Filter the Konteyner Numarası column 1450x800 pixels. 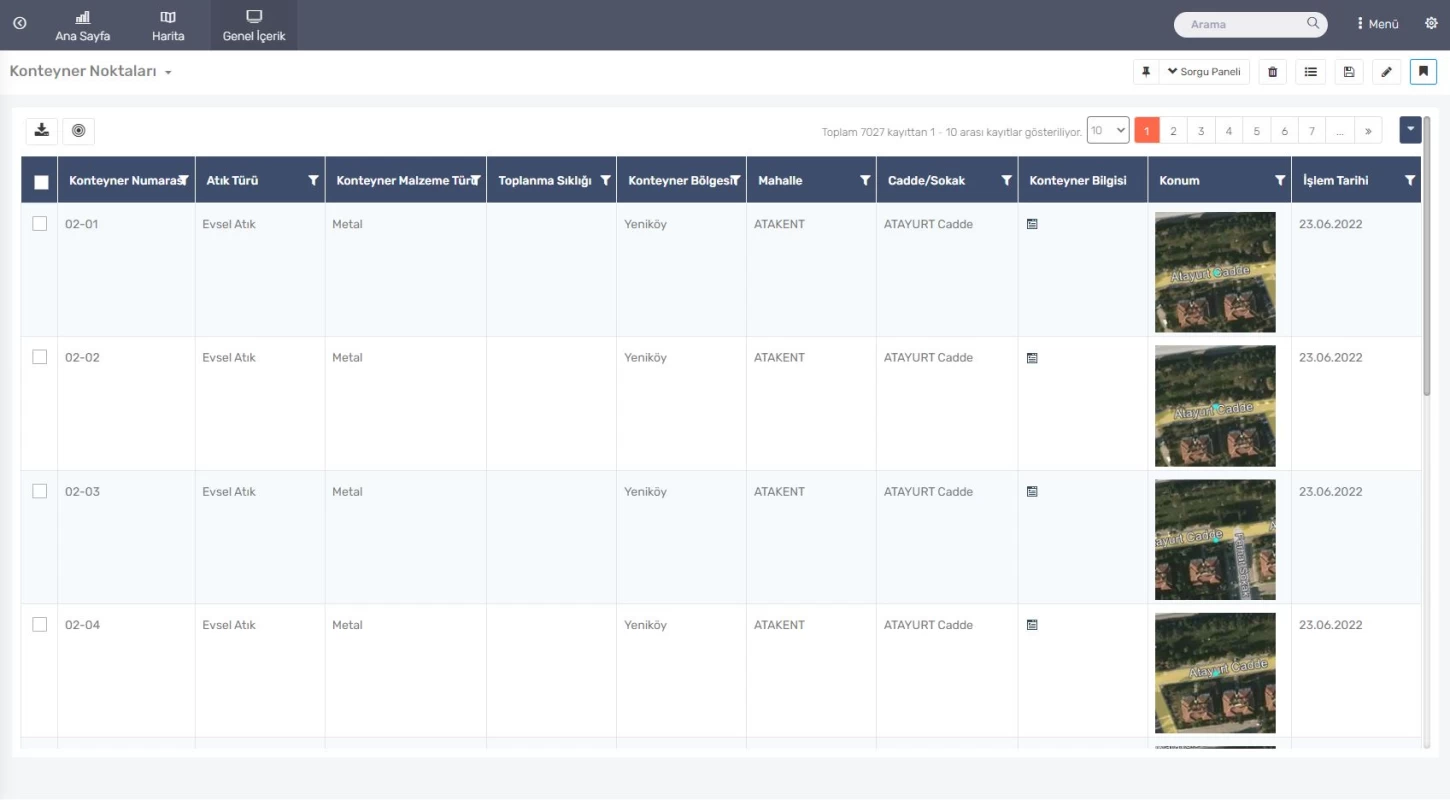(184, 180)
